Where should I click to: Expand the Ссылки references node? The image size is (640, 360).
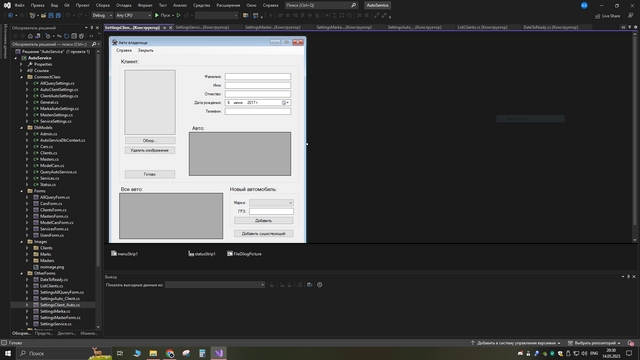(22, 71)
